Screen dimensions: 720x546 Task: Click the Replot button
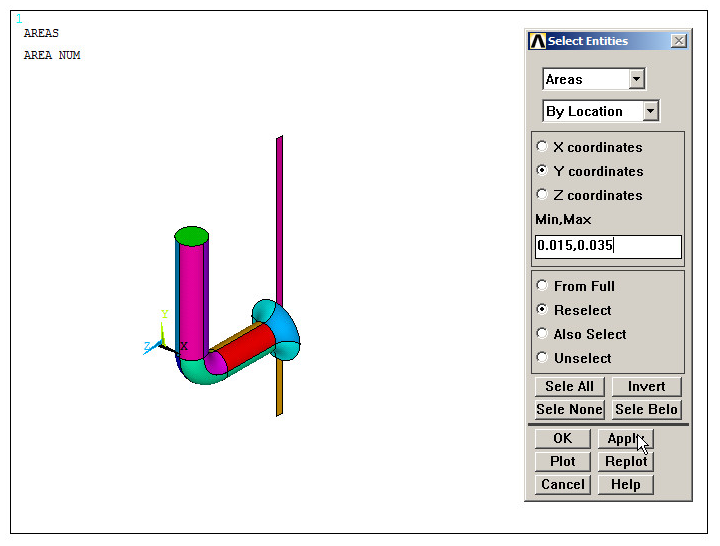[x=625, y=462]
